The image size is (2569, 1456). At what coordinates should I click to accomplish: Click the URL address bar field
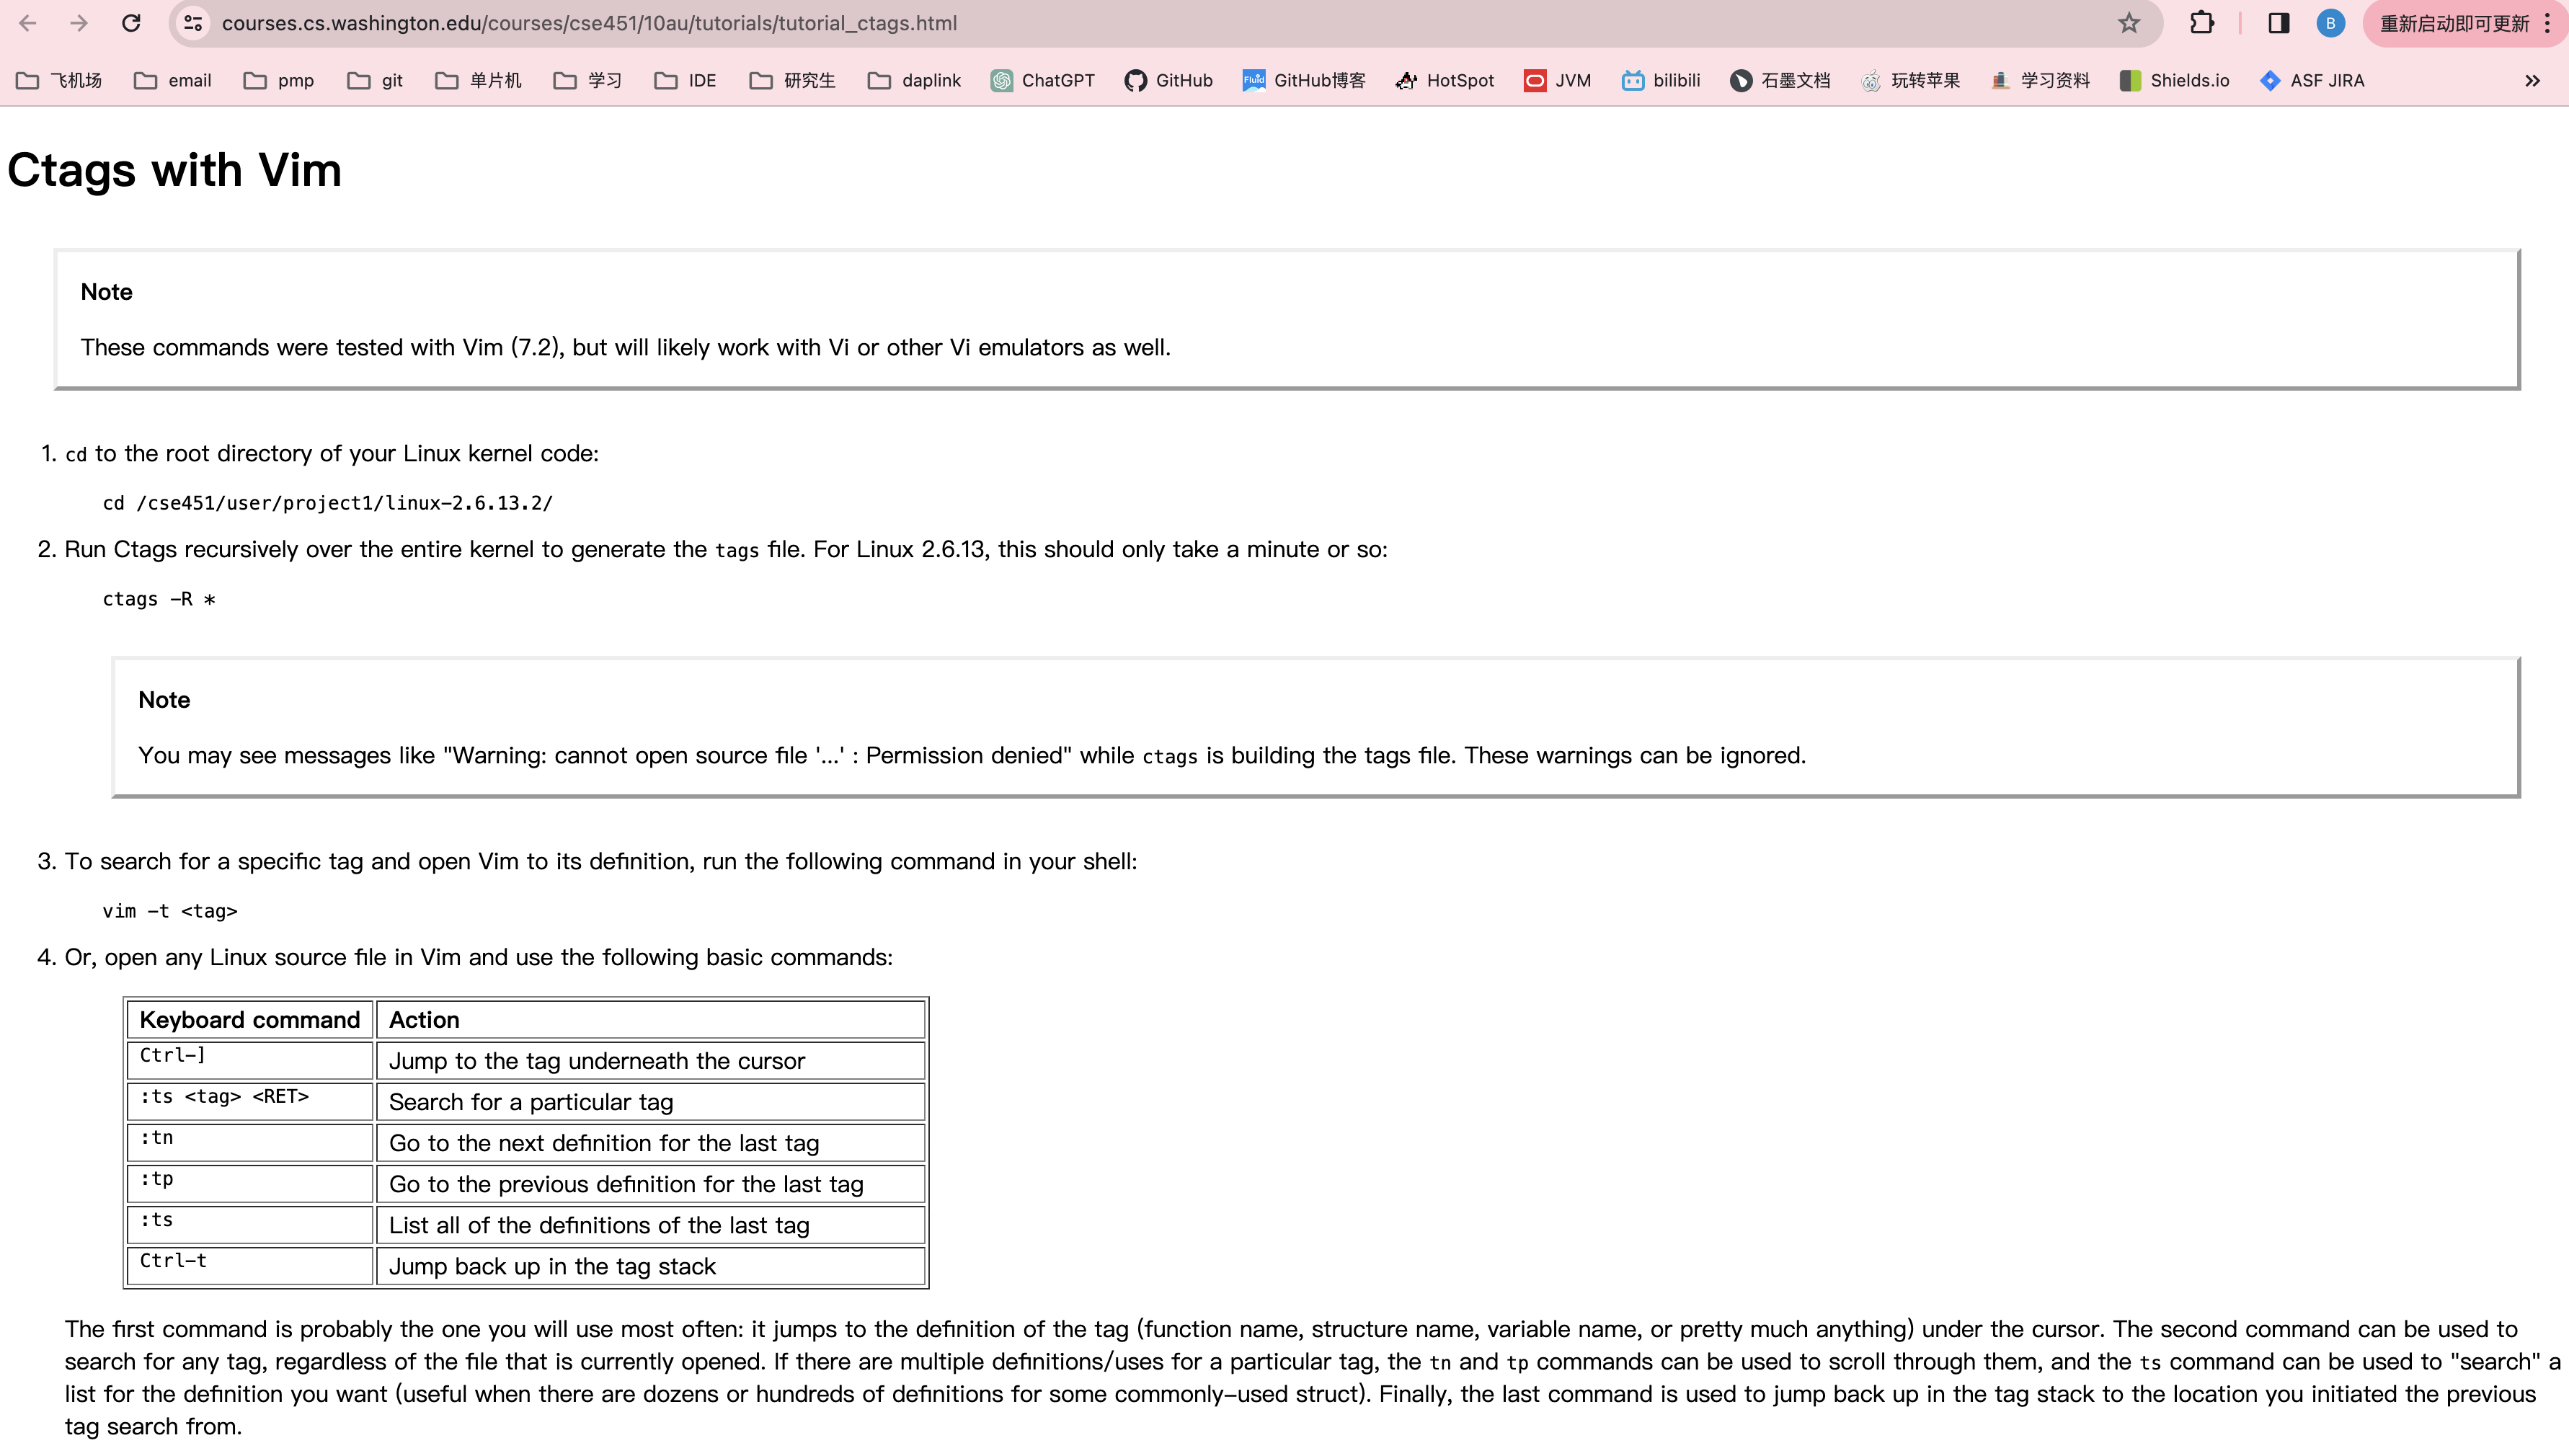[1100, 23]
